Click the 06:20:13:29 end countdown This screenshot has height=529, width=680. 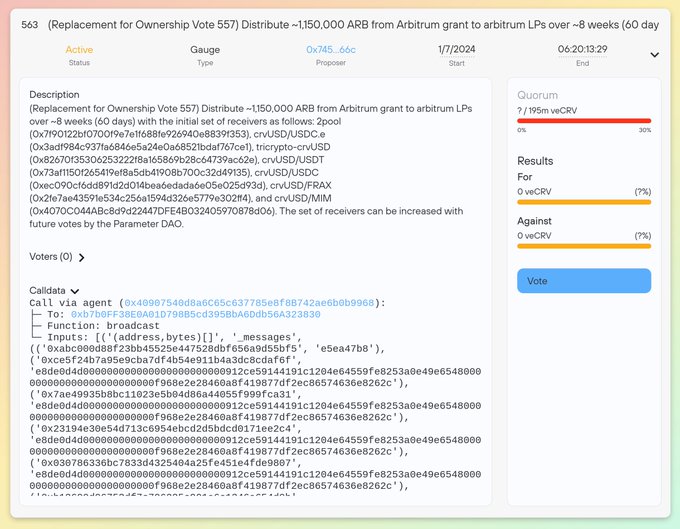582,49
